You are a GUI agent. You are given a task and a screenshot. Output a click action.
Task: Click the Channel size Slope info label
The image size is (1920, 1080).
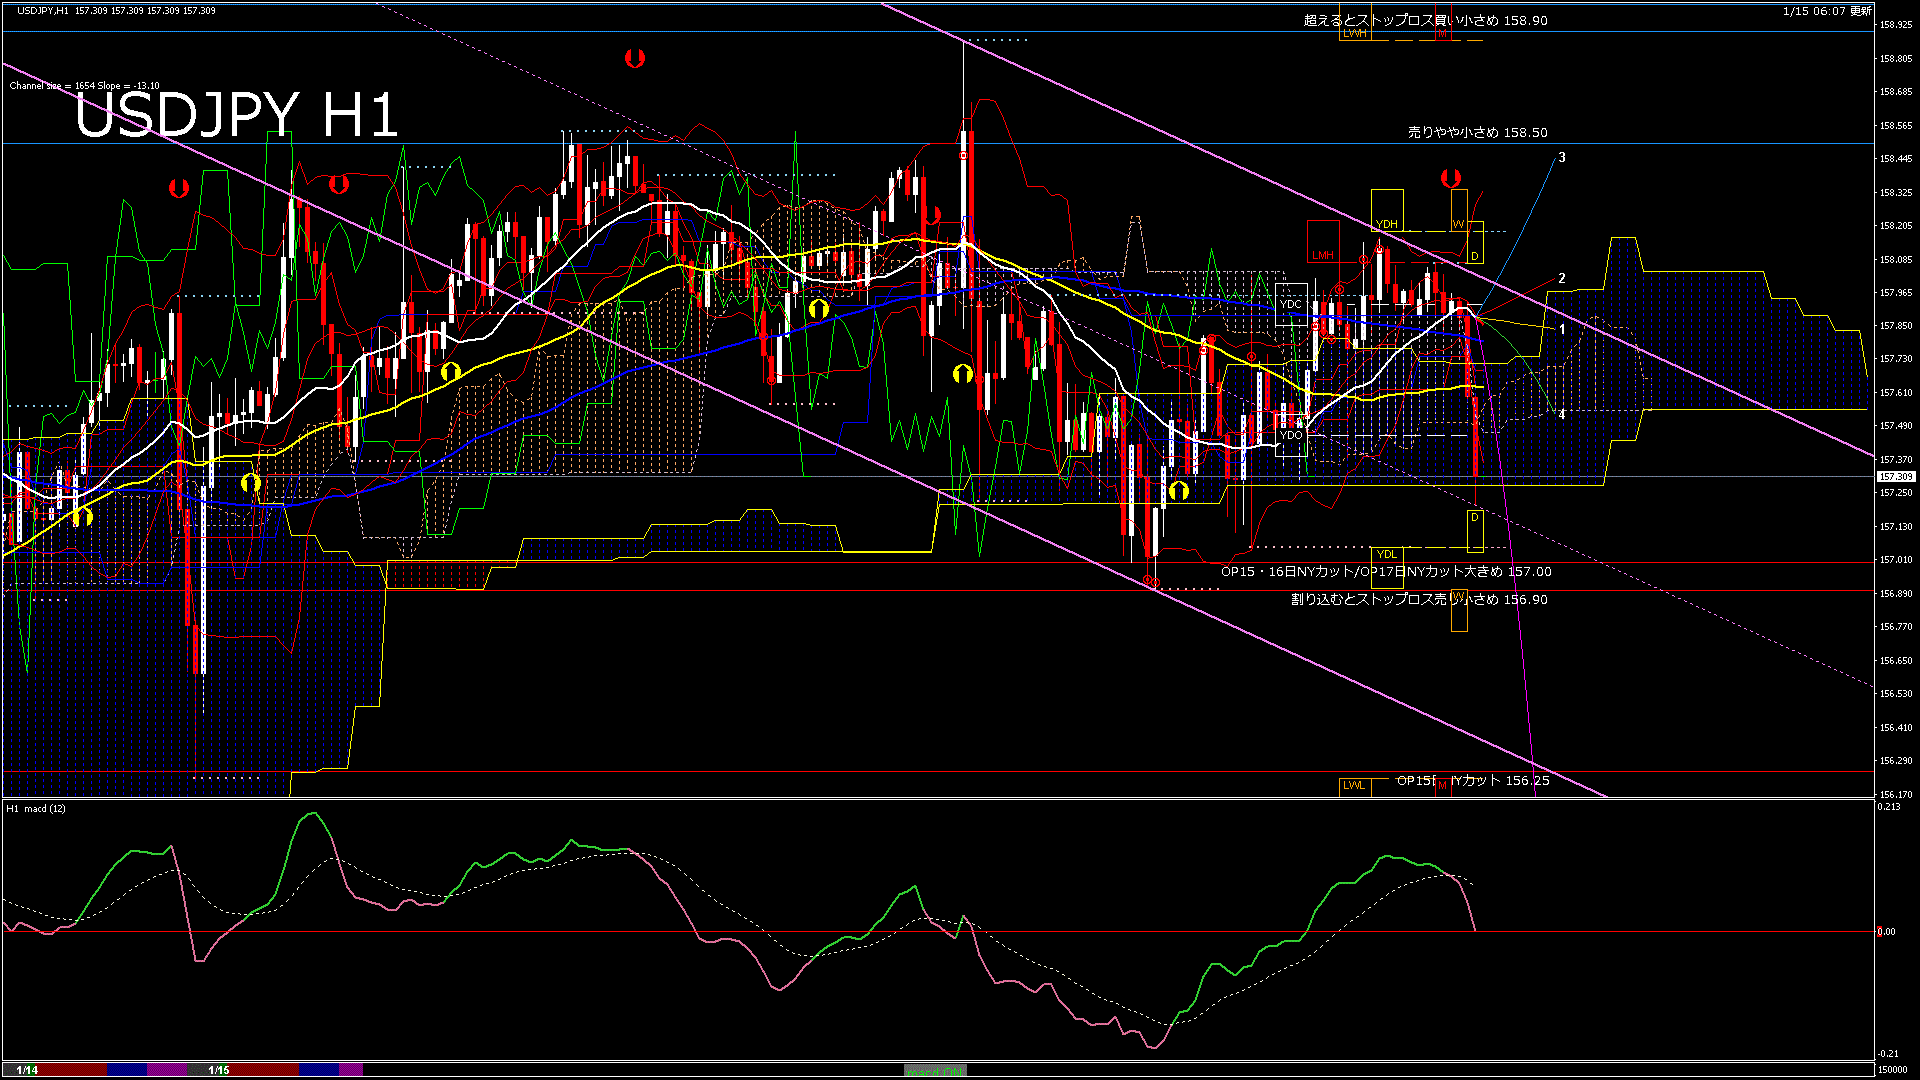point(84,85)
